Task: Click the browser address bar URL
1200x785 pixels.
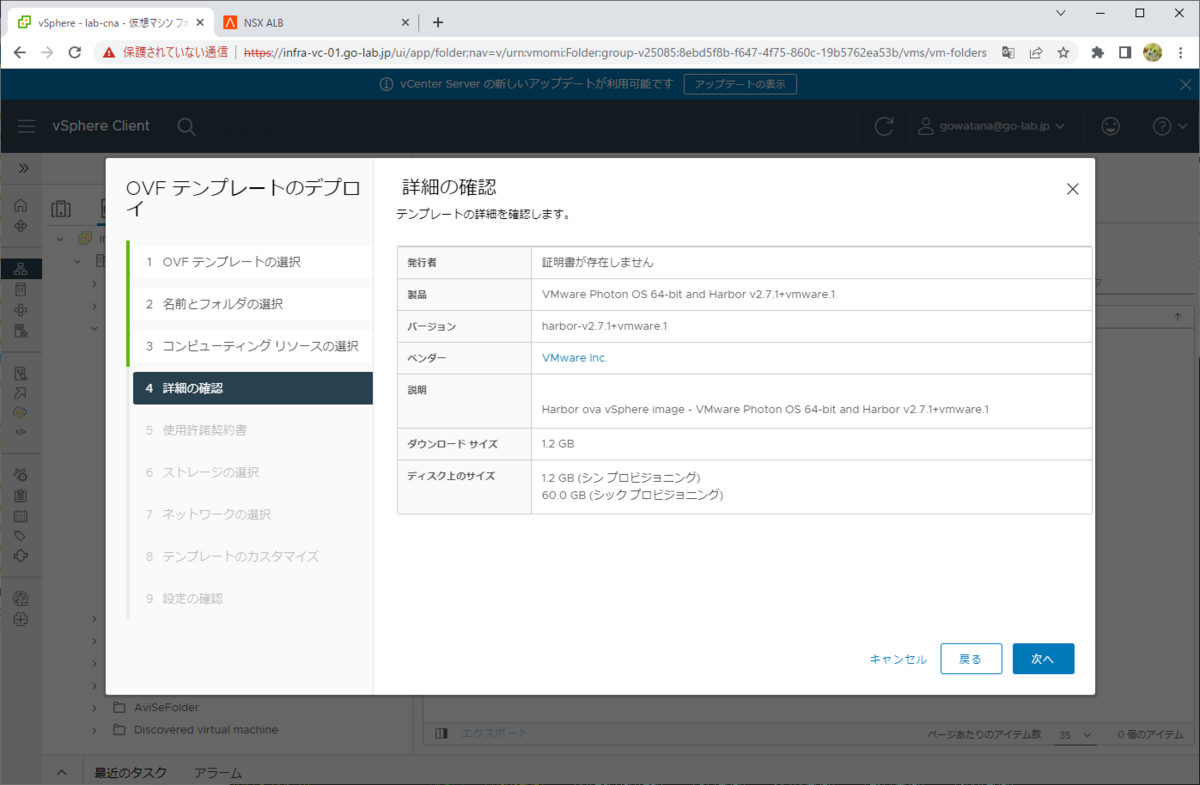Action: (615, 52)
